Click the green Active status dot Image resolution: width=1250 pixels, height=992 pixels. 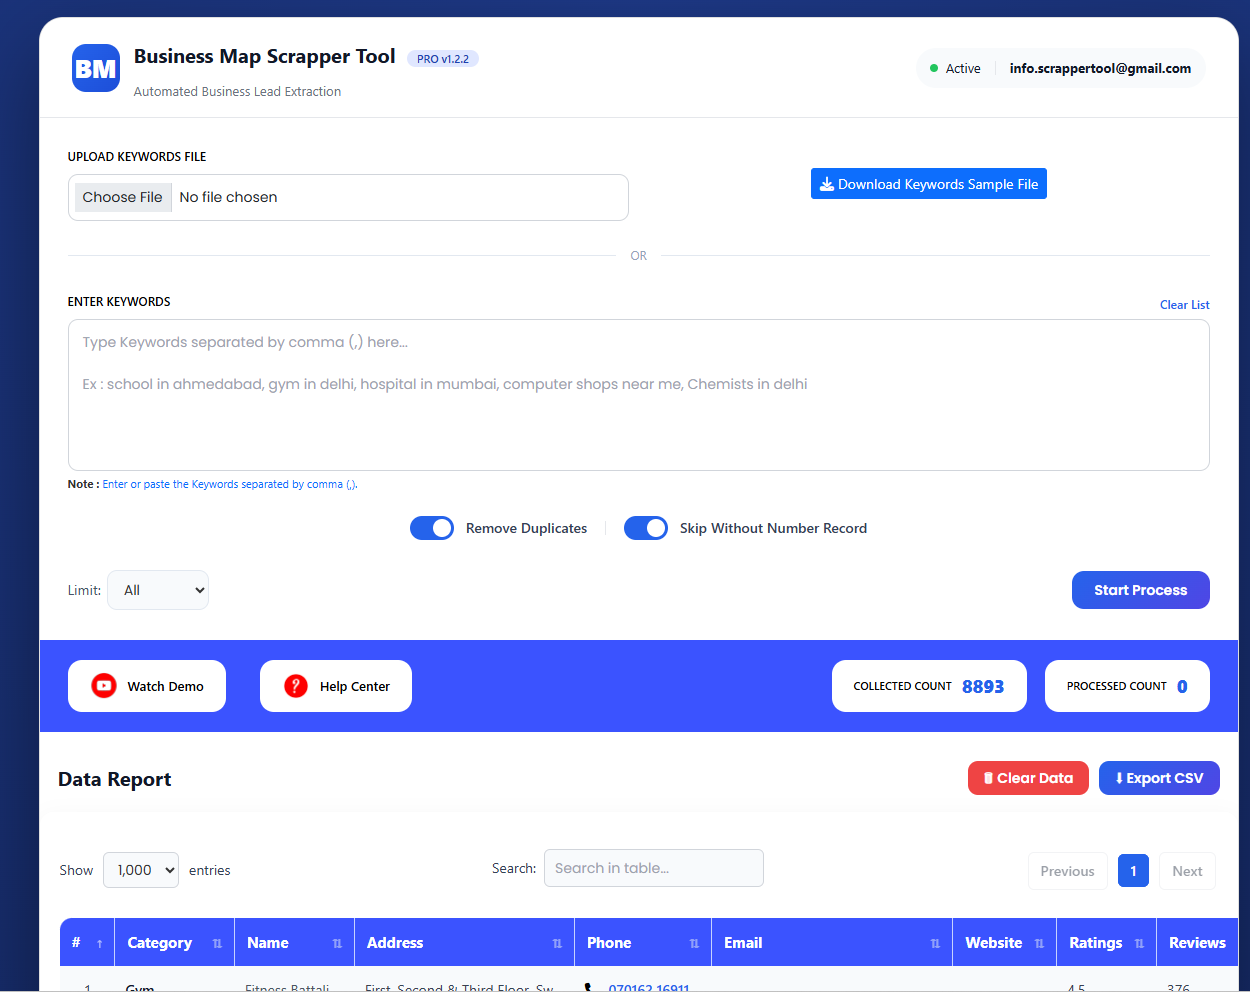[934, 68]
